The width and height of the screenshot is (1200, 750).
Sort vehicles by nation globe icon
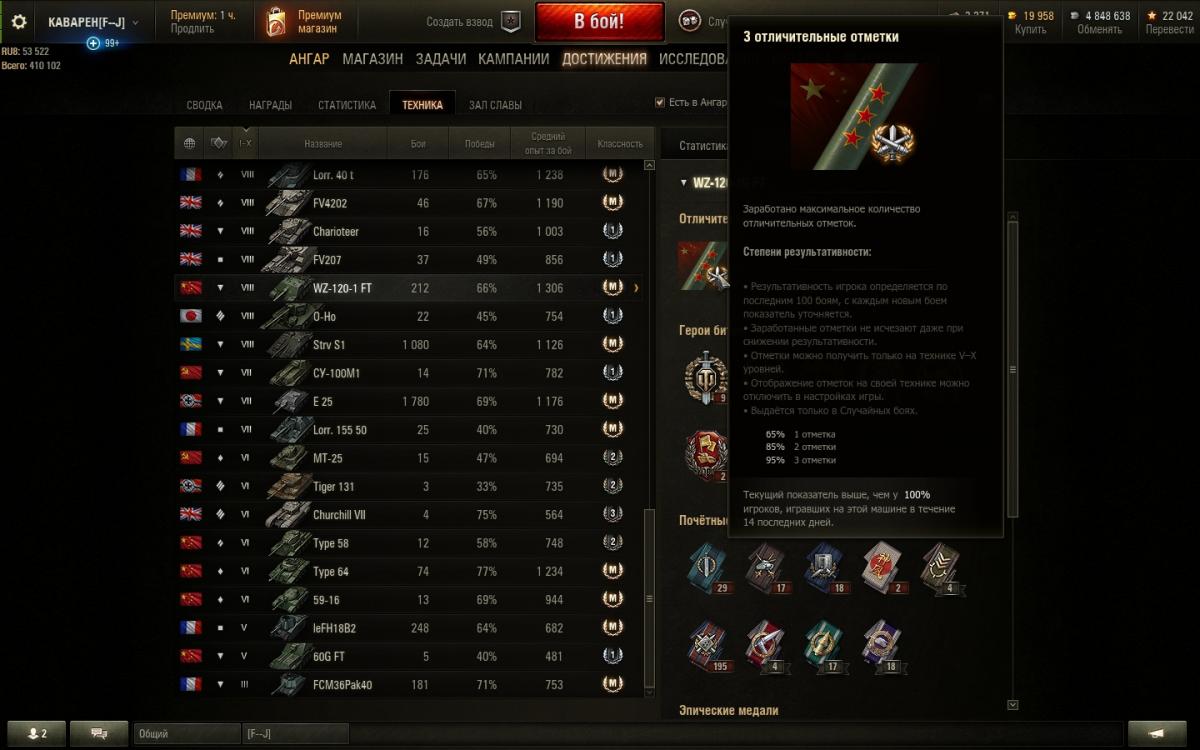[189, 144]
